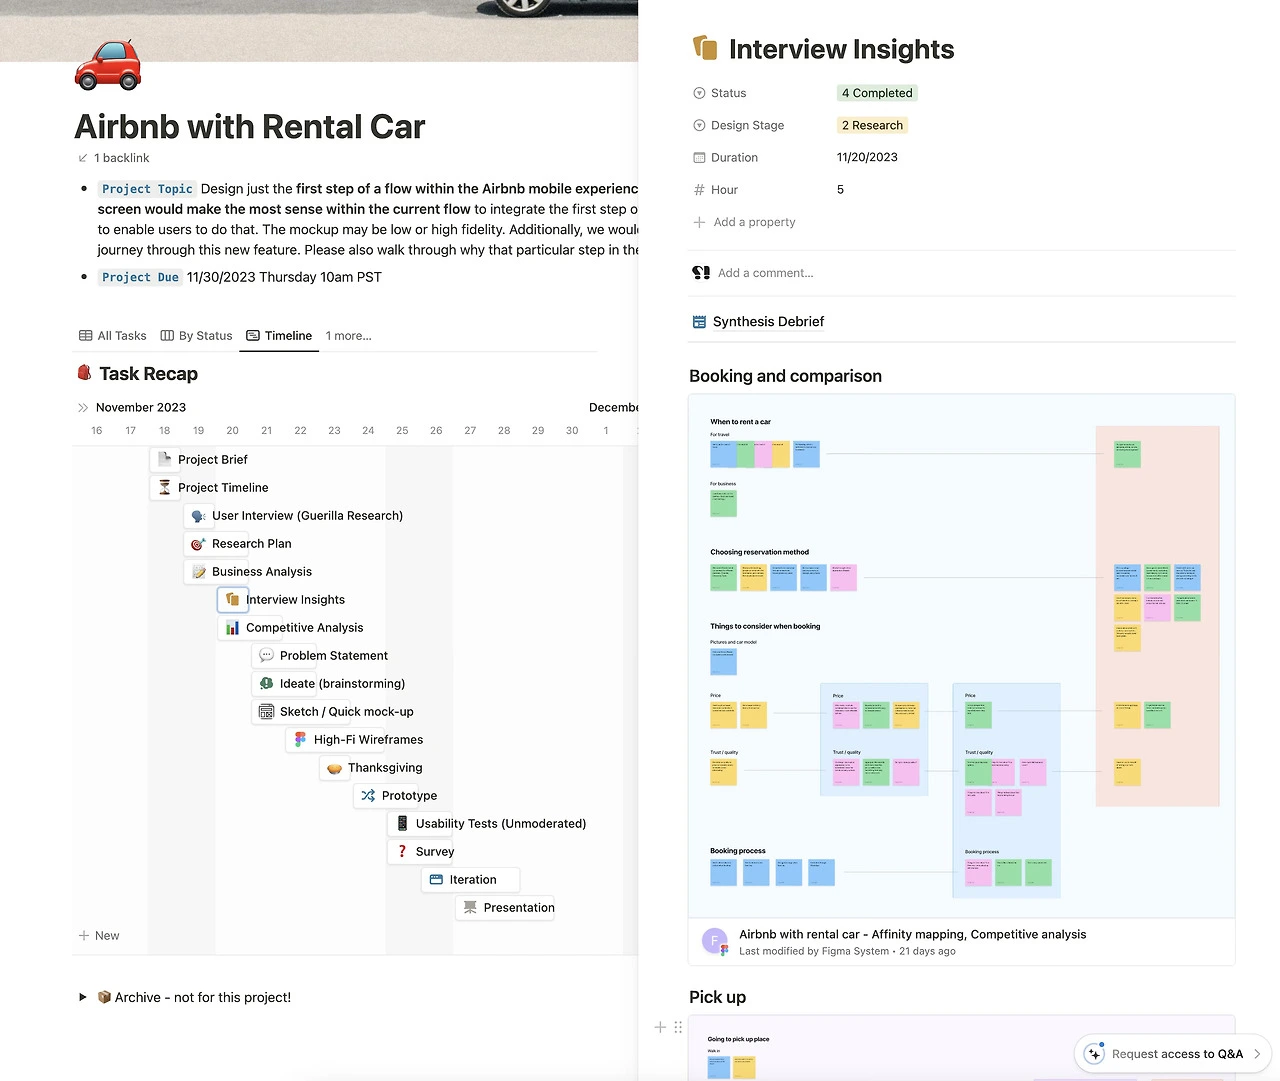This screenshot has height=1081, width=1280.
Task: Click the Business Analysis notepad icon
Action: pos(199,572)
